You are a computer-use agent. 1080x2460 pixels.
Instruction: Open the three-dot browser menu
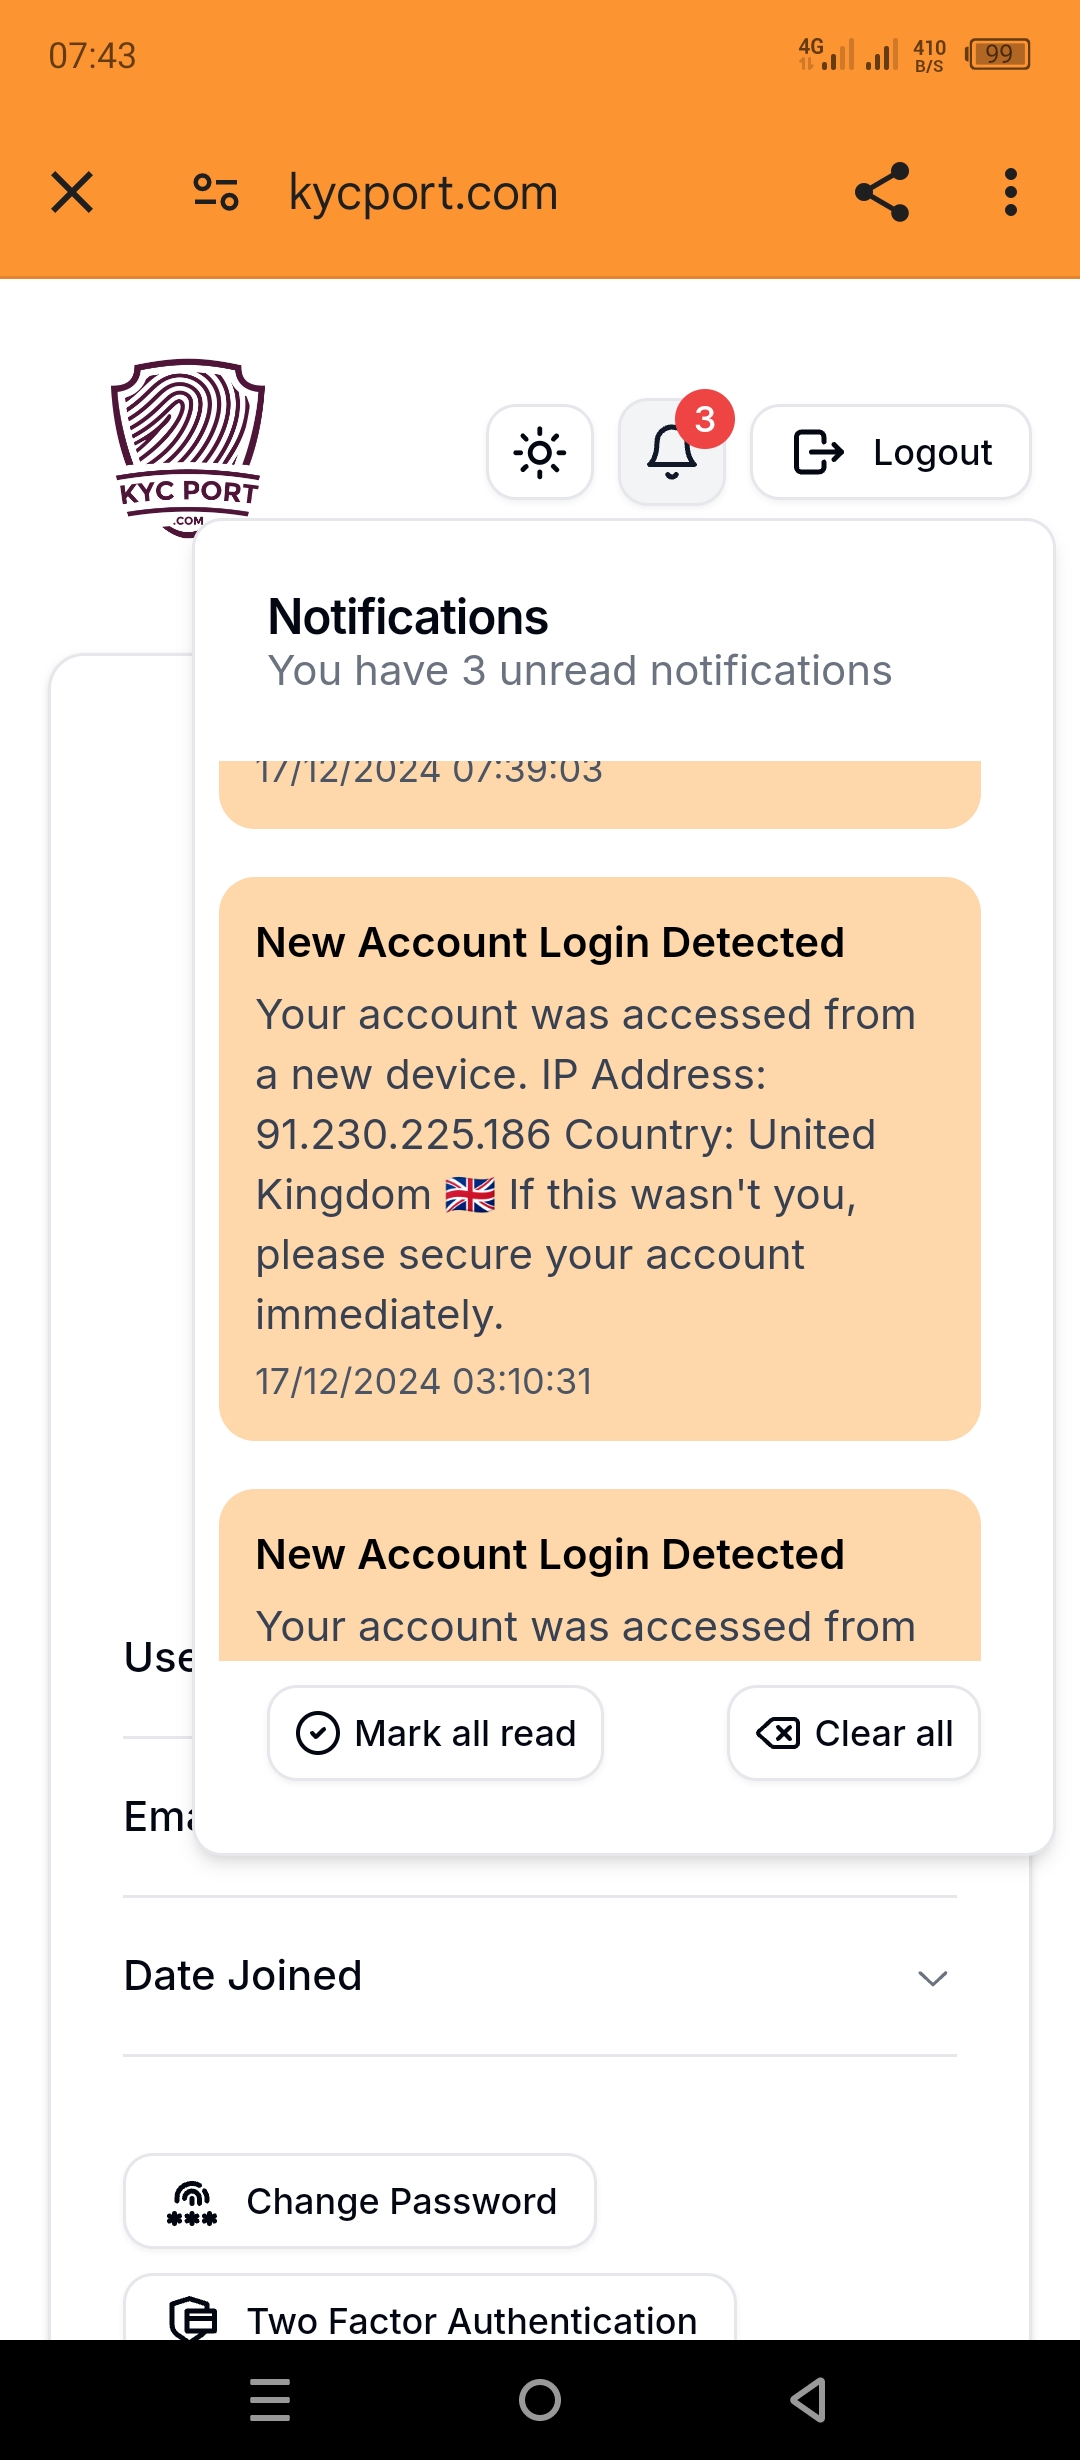(1011, 192)
